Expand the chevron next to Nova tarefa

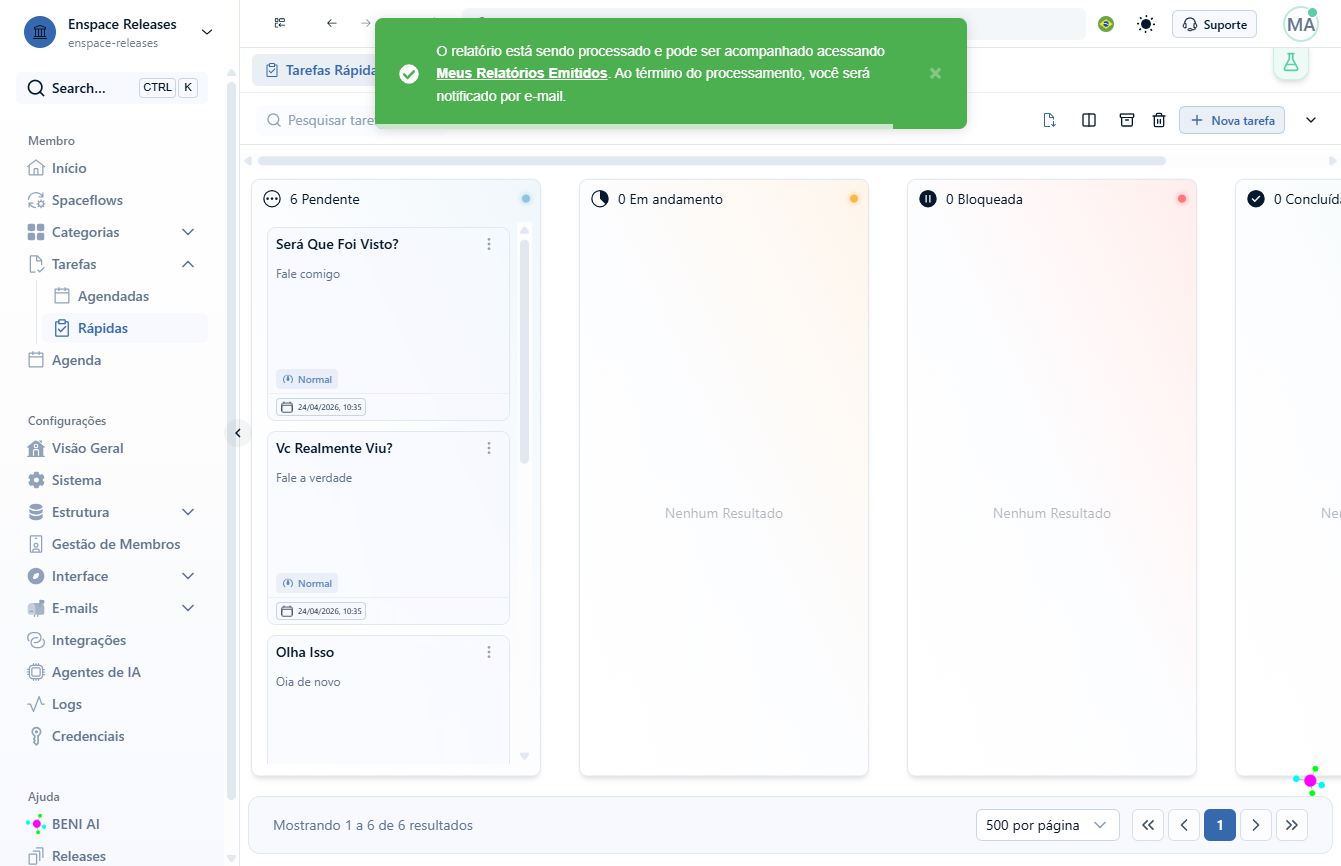[x=1311, y=120]
